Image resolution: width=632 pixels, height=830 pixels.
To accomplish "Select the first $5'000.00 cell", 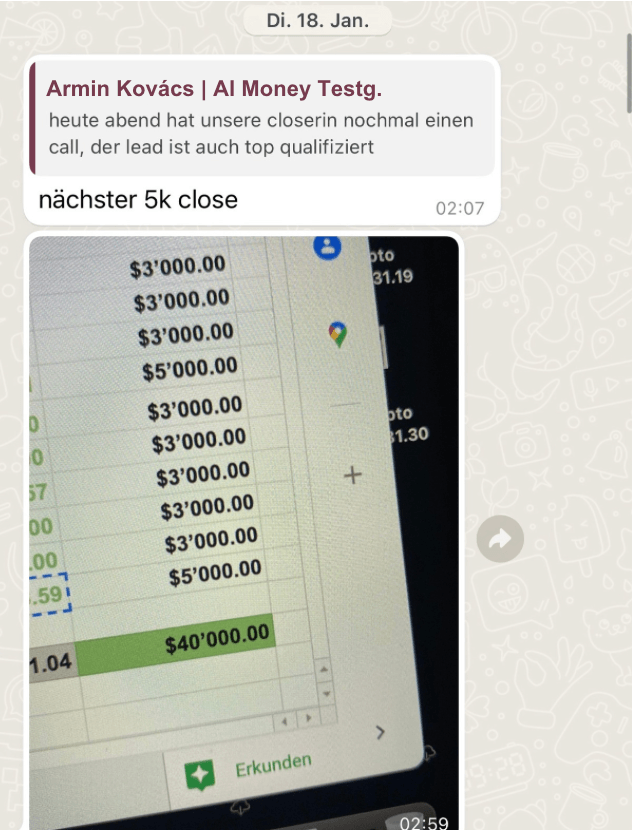I will 190,368.
